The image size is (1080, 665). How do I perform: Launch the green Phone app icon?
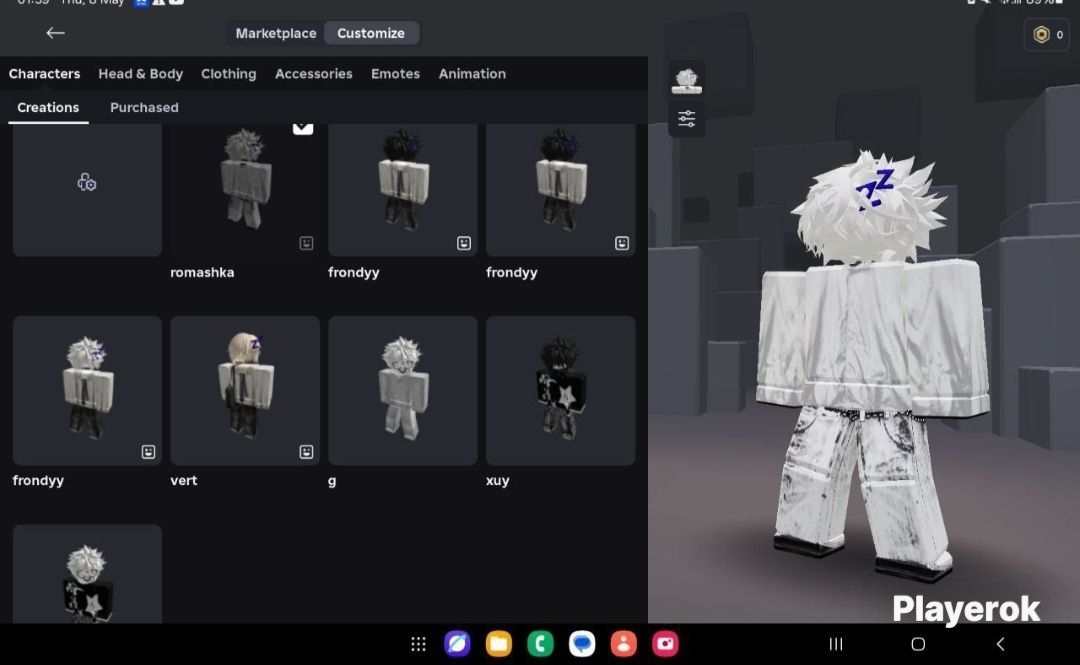click(x=540, y=644)
